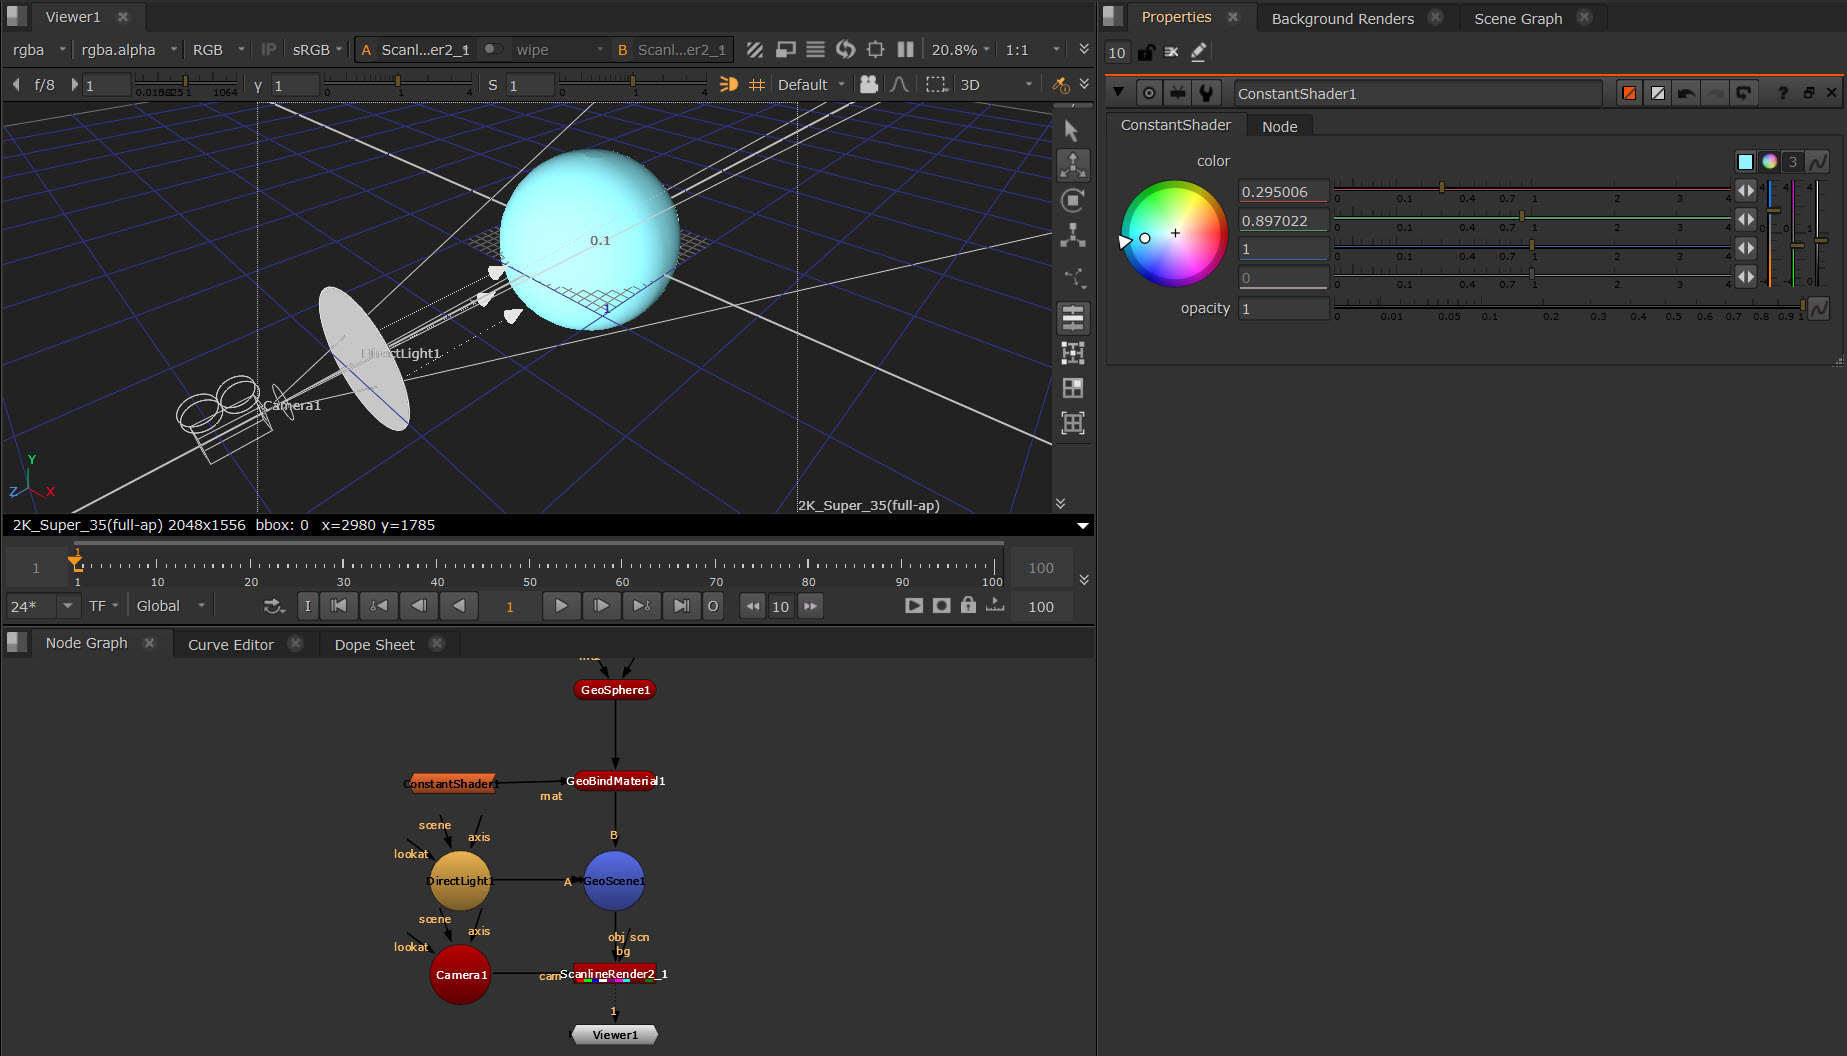Viewport: 1847px width, 1056px height.
Task: Select the 3D rotate tool
Action: pos(1072,200)
